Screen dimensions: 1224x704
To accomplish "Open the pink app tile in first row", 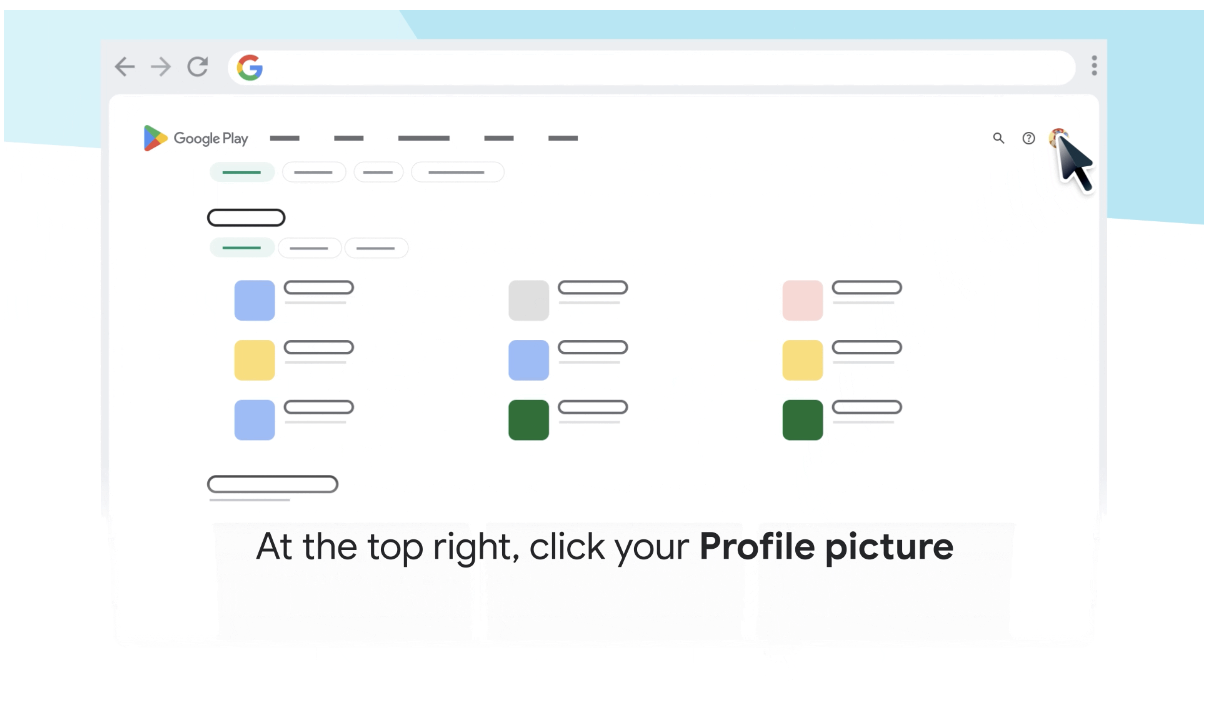I will tap(802, 300).
